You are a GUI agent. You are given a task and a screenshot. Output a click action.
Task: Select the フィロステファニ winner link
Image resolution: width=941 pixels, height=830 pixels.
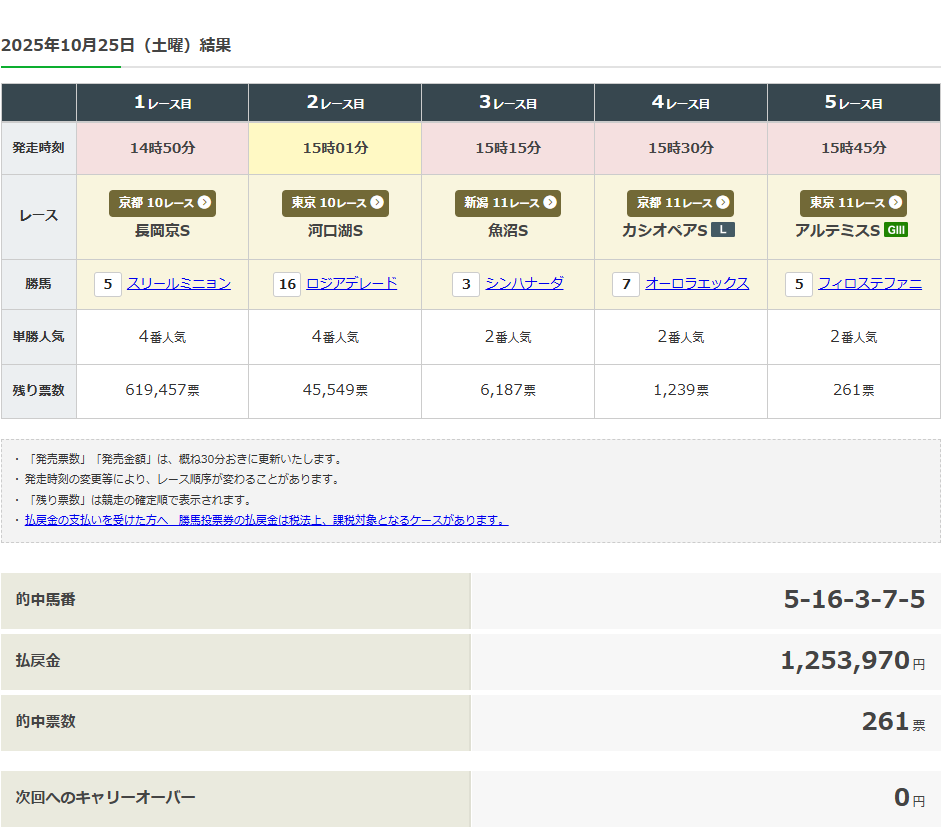[x=870, y=284]
